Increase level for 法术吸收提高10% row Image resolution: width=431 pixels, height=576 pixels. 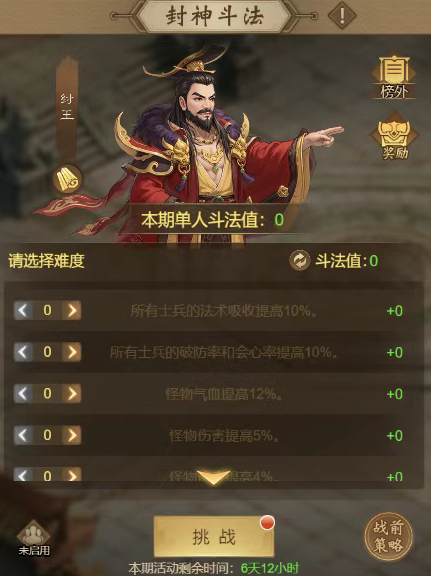pos(72,310)
